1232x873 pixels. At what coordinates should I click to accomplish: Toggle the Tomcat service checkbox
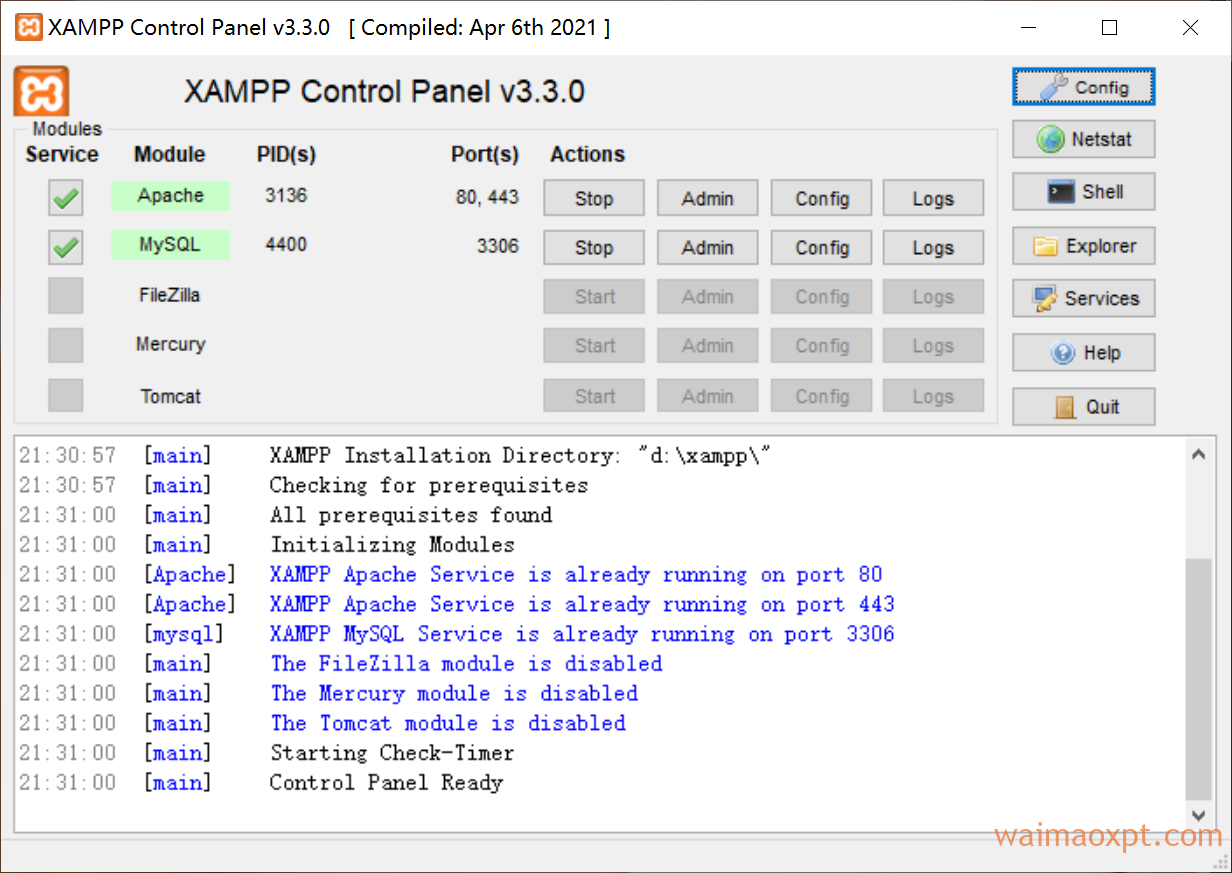(66, 395)
